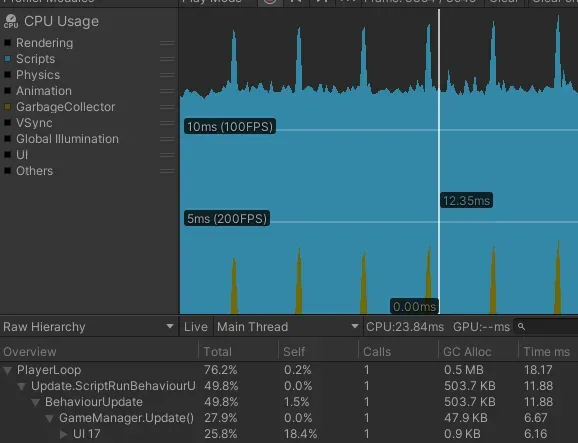Select the UI 17 row name
The image size is (578, 443).
(x=87, y=434)
